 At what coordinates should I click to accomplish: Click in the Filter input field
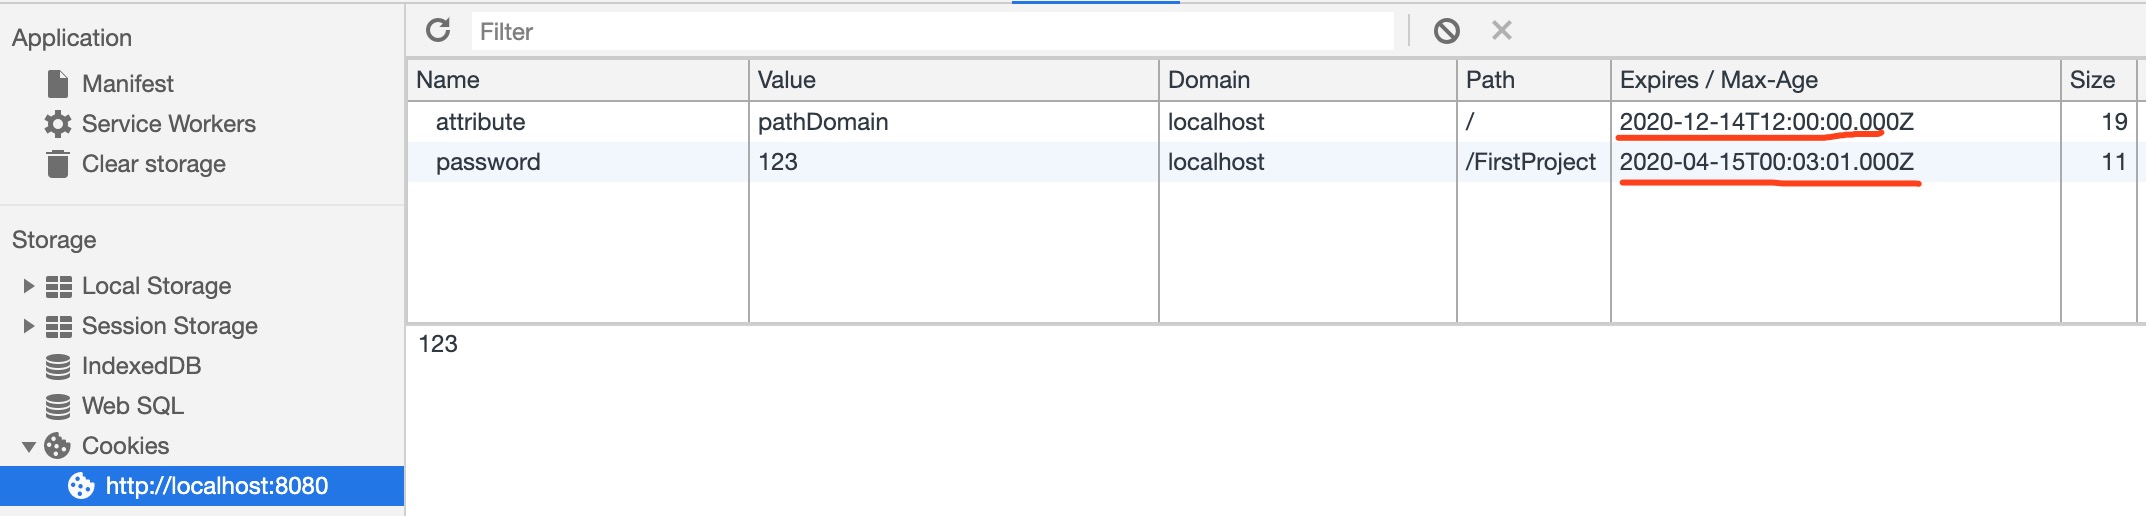pyautogui.click(x=932, y=31)
